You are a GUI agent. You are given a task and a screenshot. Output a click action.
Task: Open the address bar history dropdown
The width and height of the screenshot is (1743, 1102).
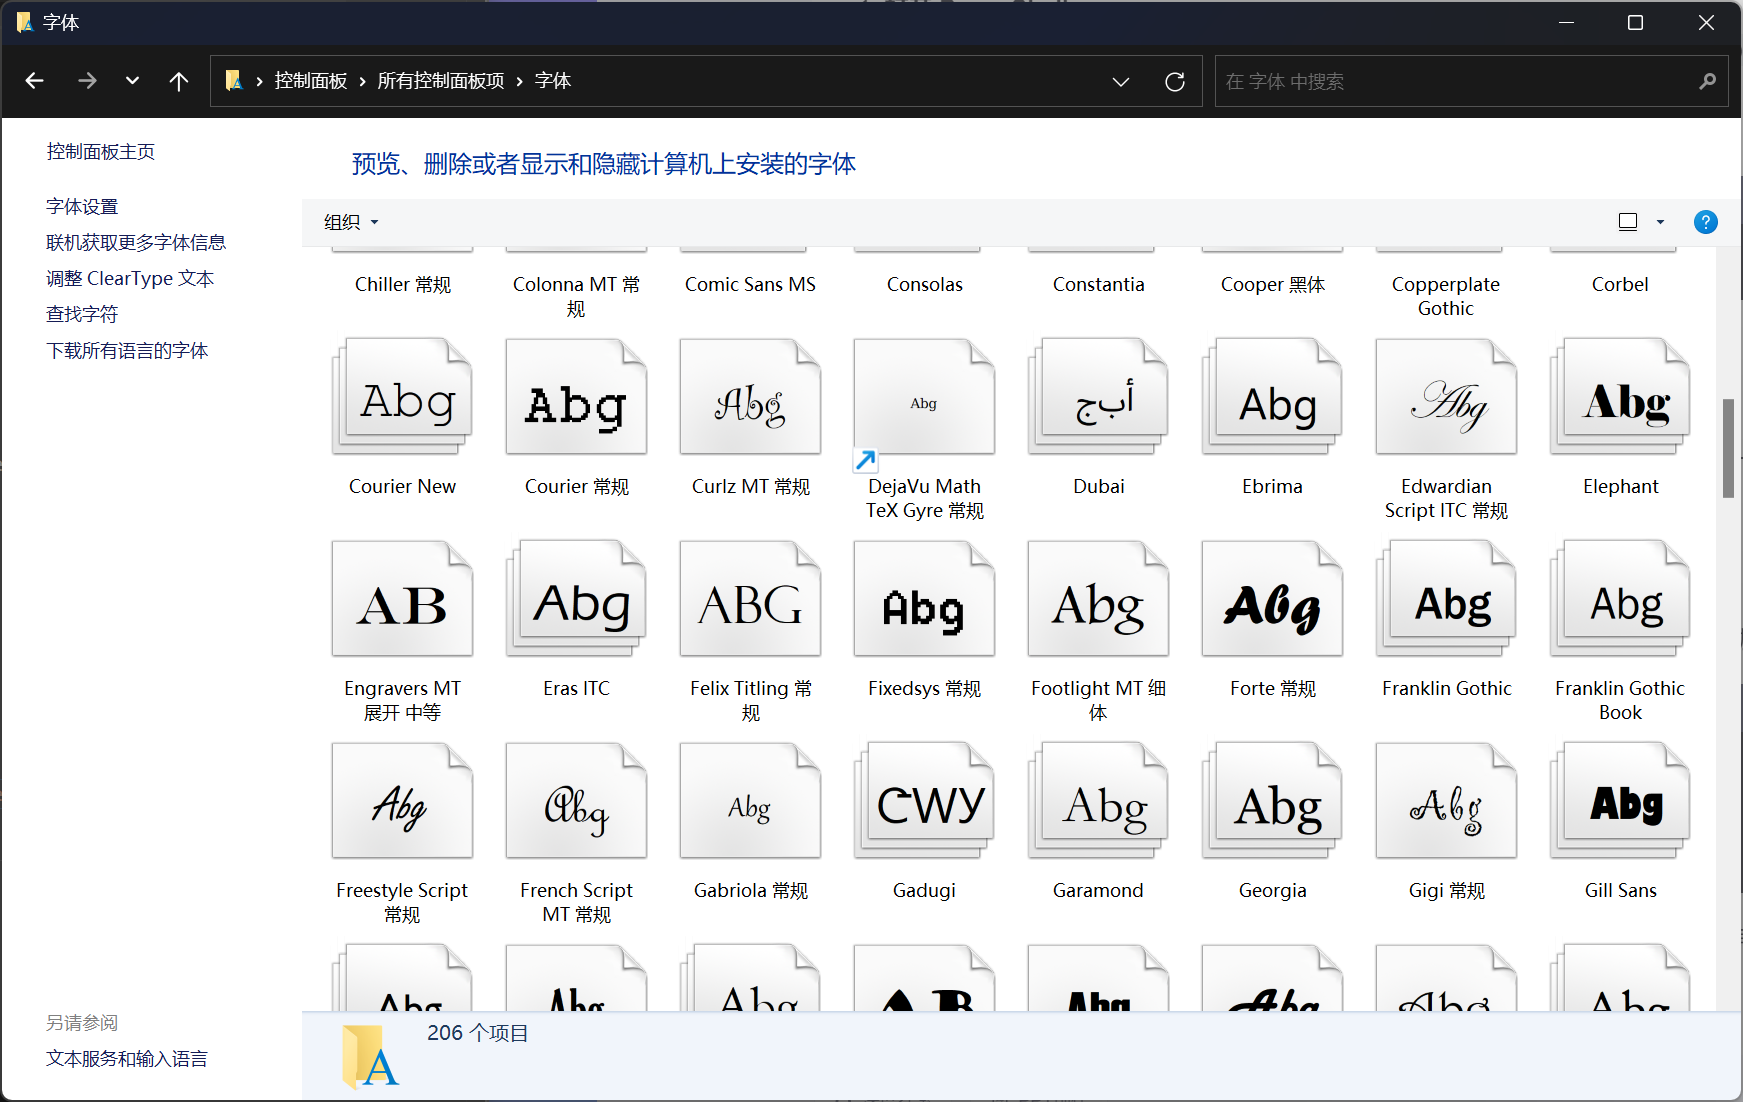pyautogui.click(x=1121, y=81)
